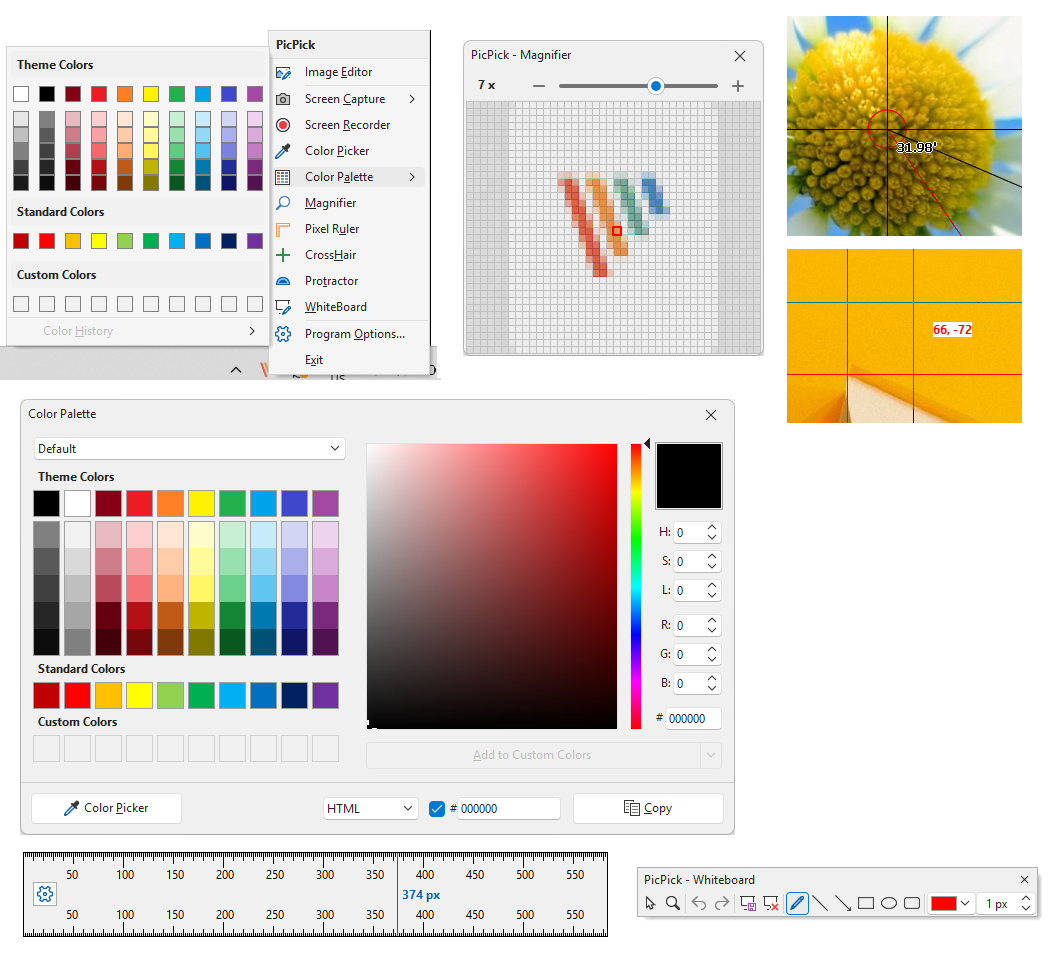
Task: Decrease the B value with down arrow
Action: (x=712, y=688)
